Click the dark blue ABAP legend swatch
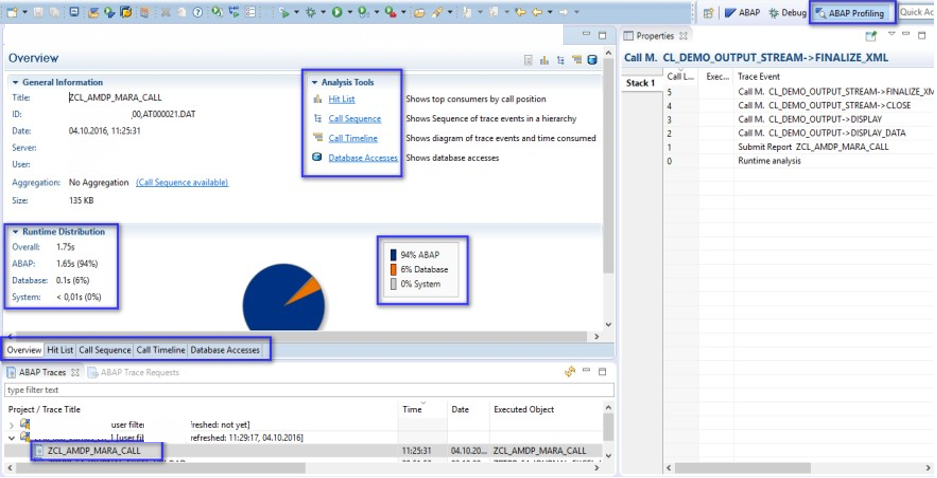The height and width of the screenshot is (478, 937). click(x=393, y=255)
